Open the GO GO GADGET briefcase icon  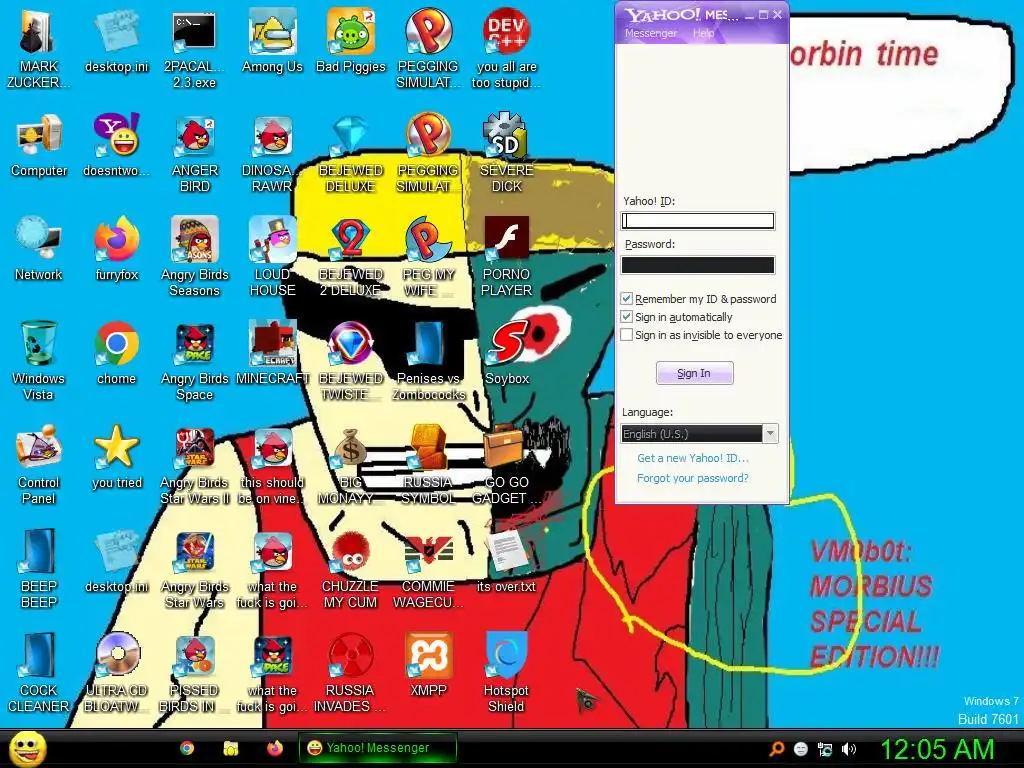click(x=507, y=464)
